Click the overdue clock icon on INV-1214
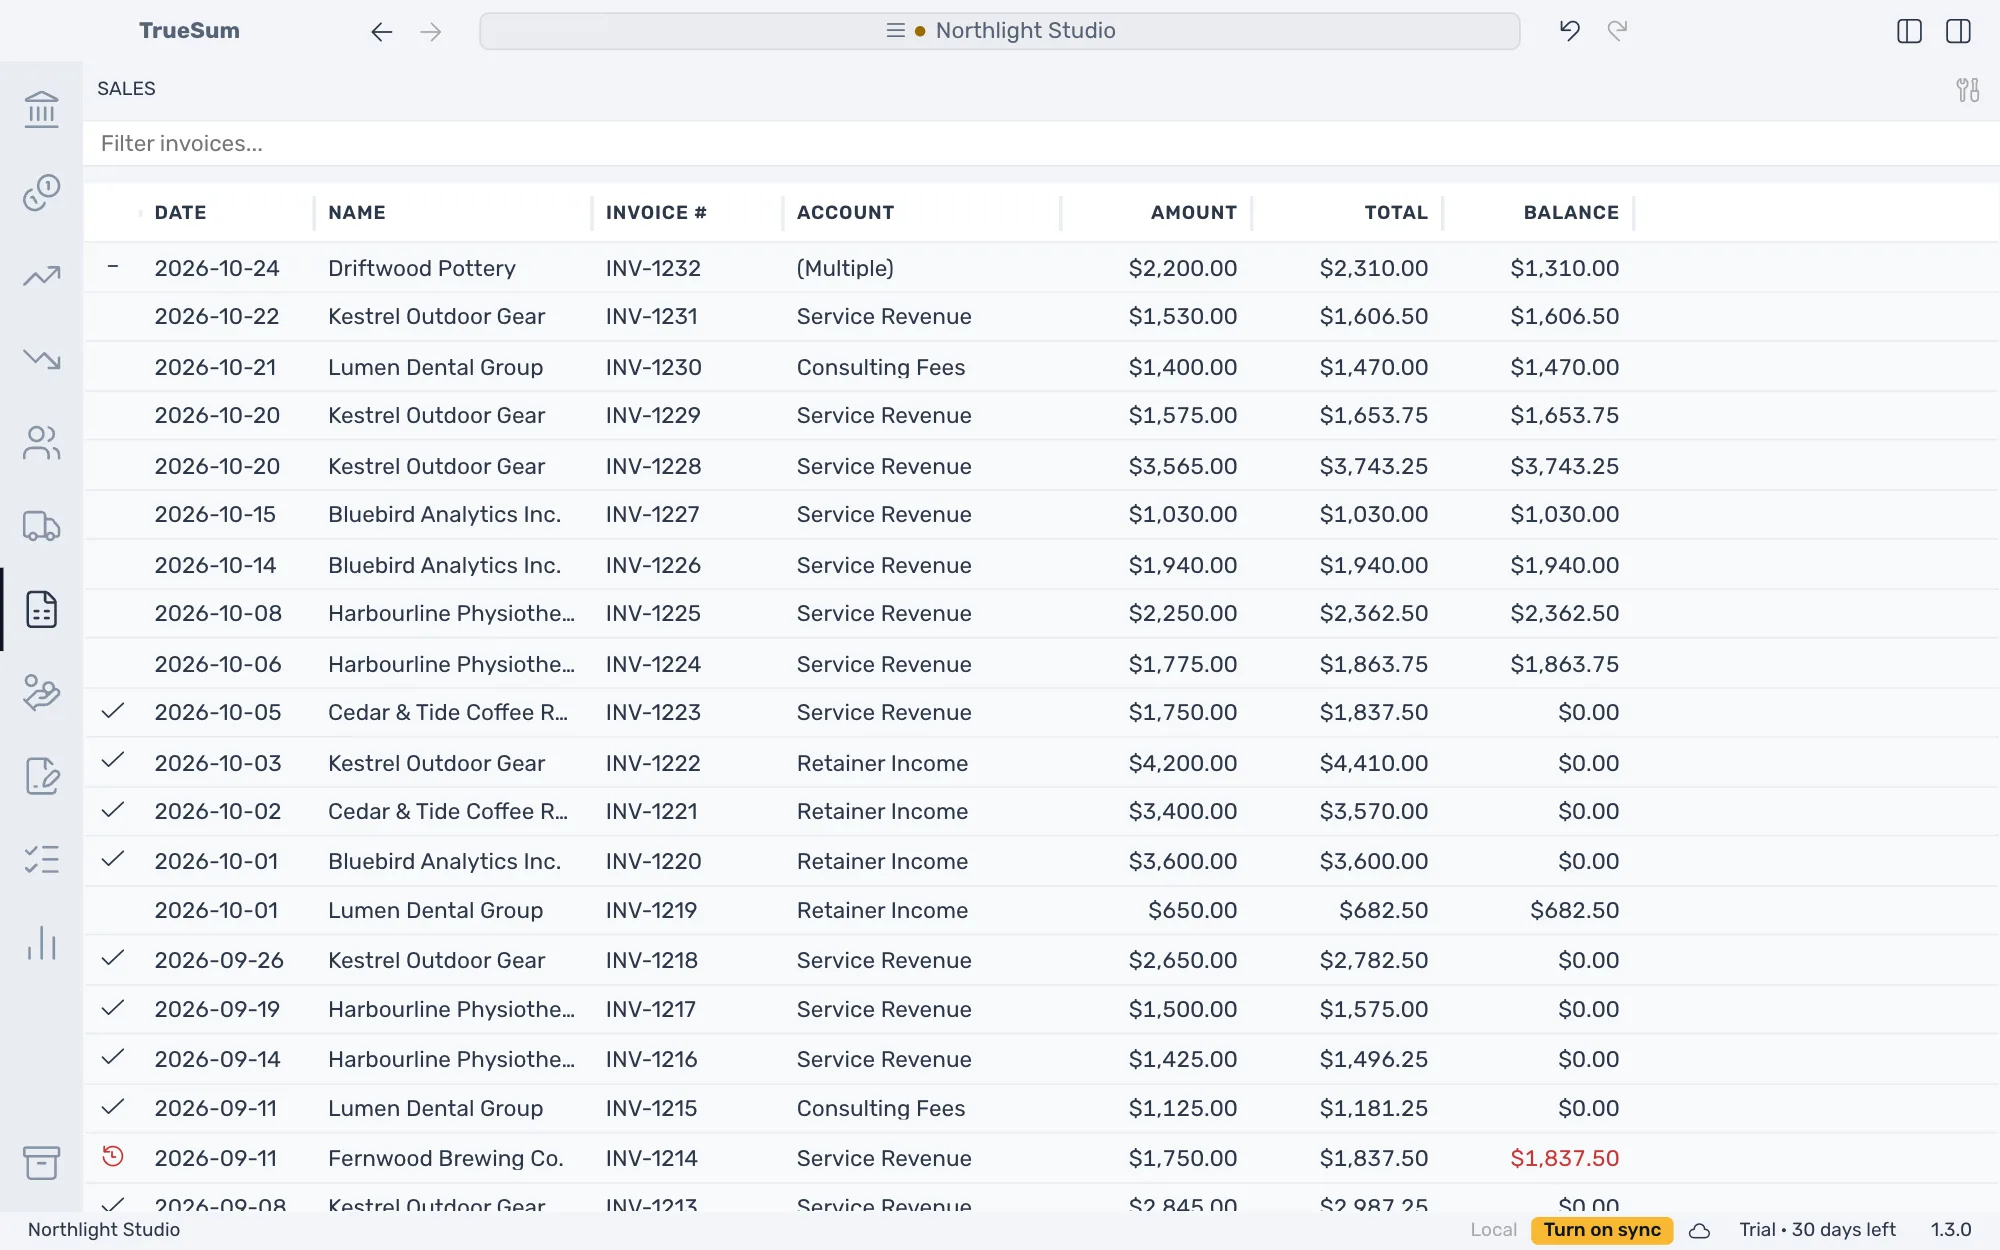This screenshot has height=1250, width=2000. (113, 1156)
